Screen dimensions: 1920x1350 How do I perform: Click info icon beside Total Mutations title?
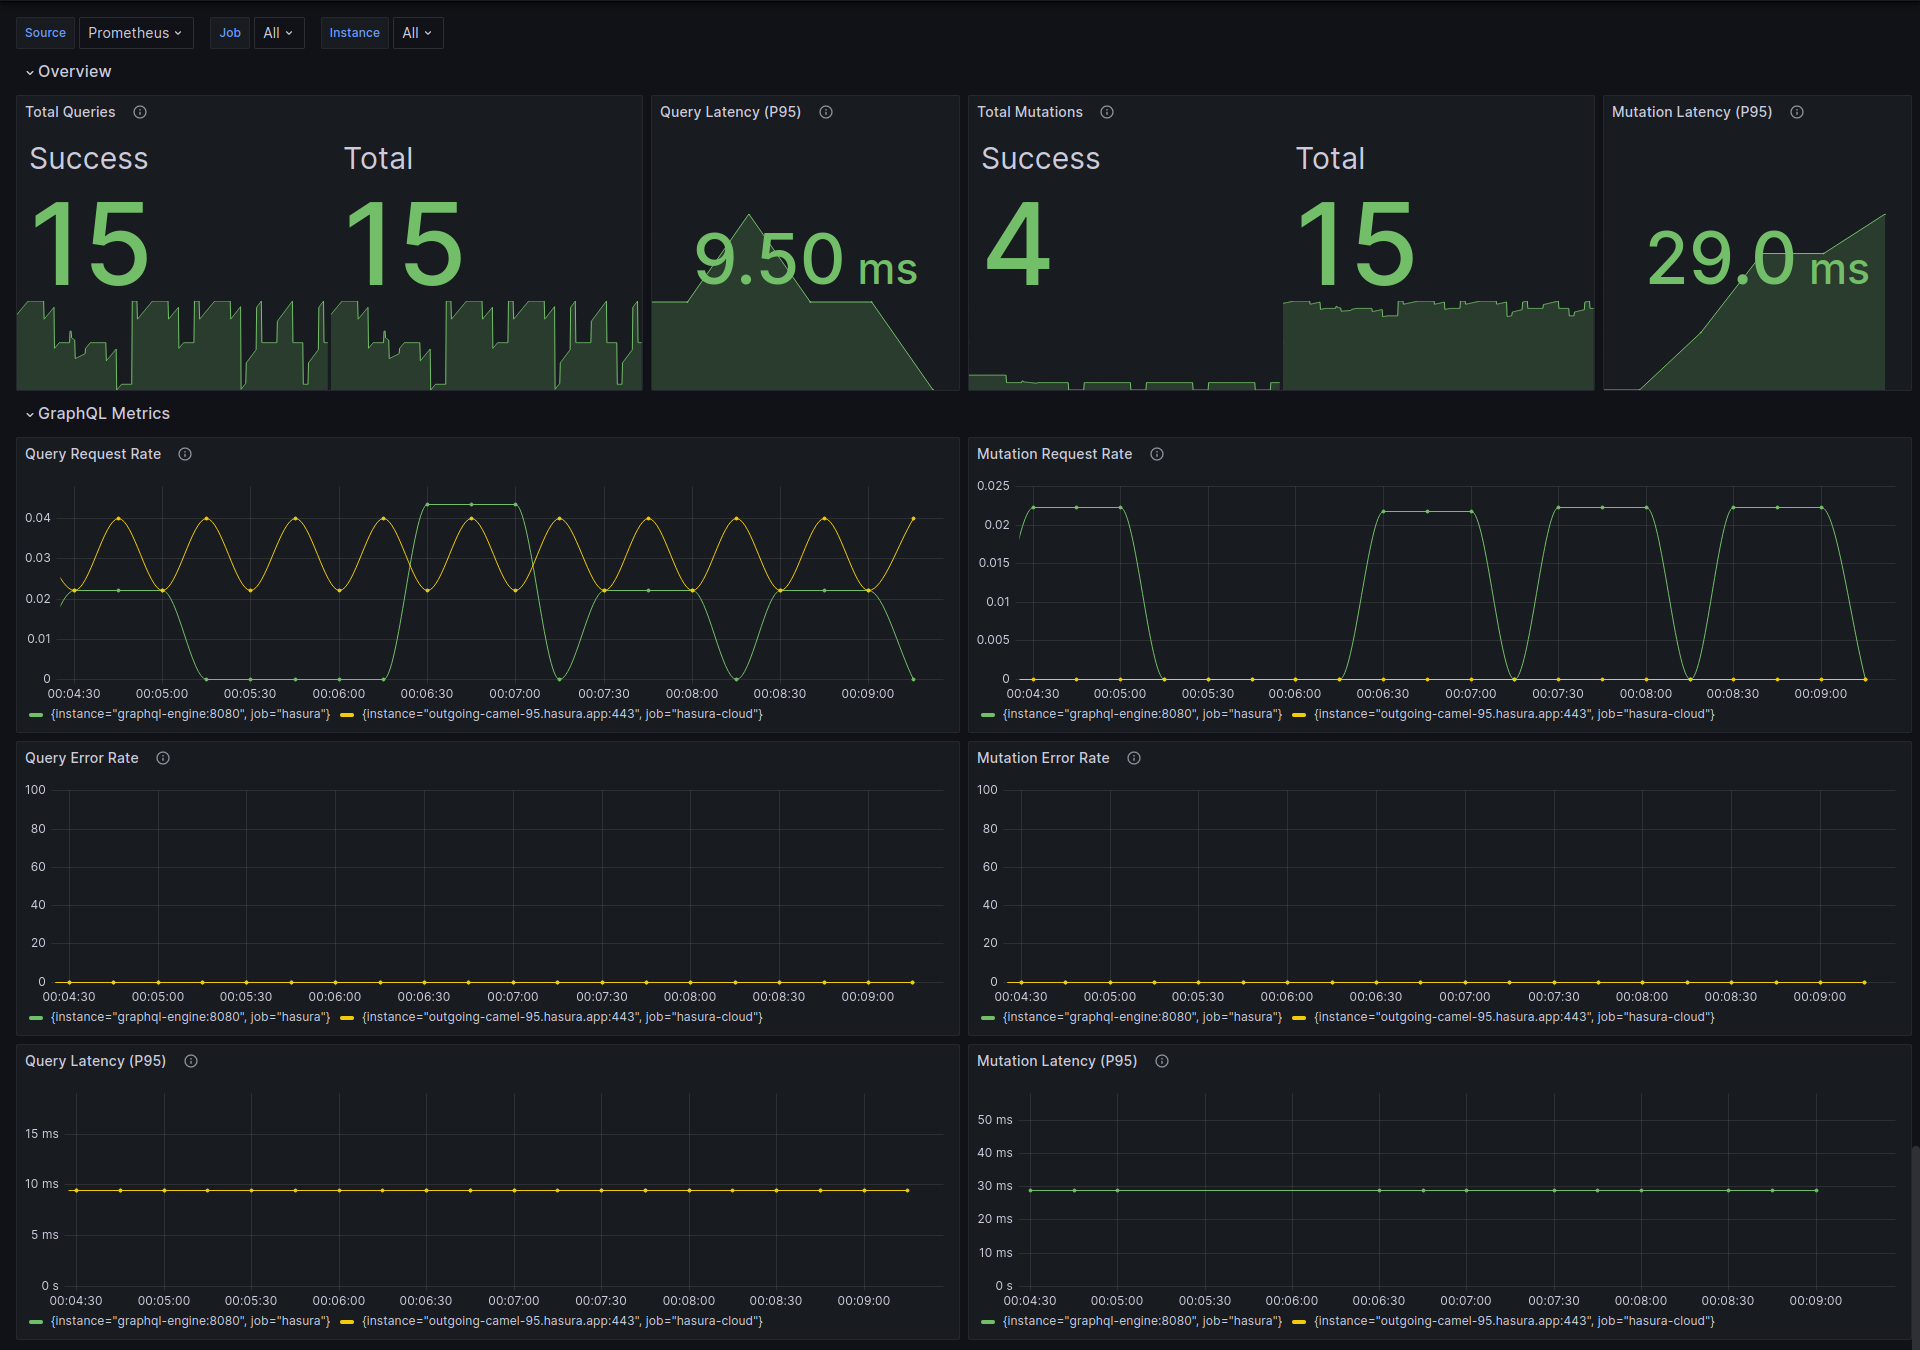pyautogui.click(x=1107, y=112)
